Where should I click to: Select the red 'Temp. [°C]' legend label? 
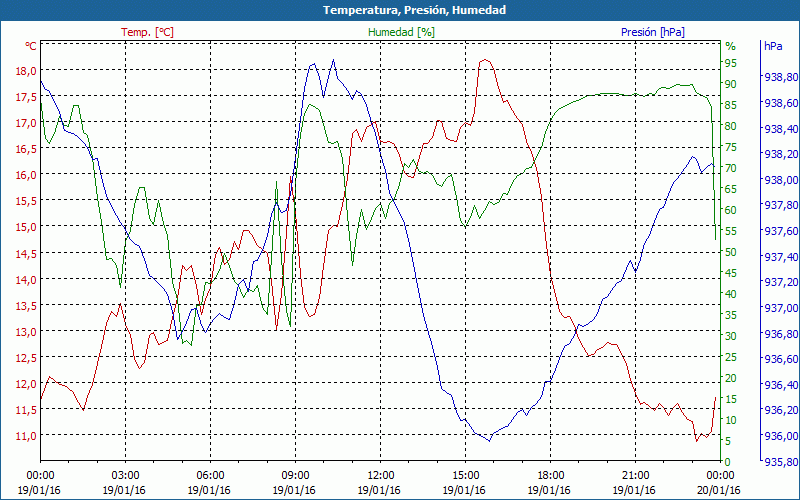(147, 32)
